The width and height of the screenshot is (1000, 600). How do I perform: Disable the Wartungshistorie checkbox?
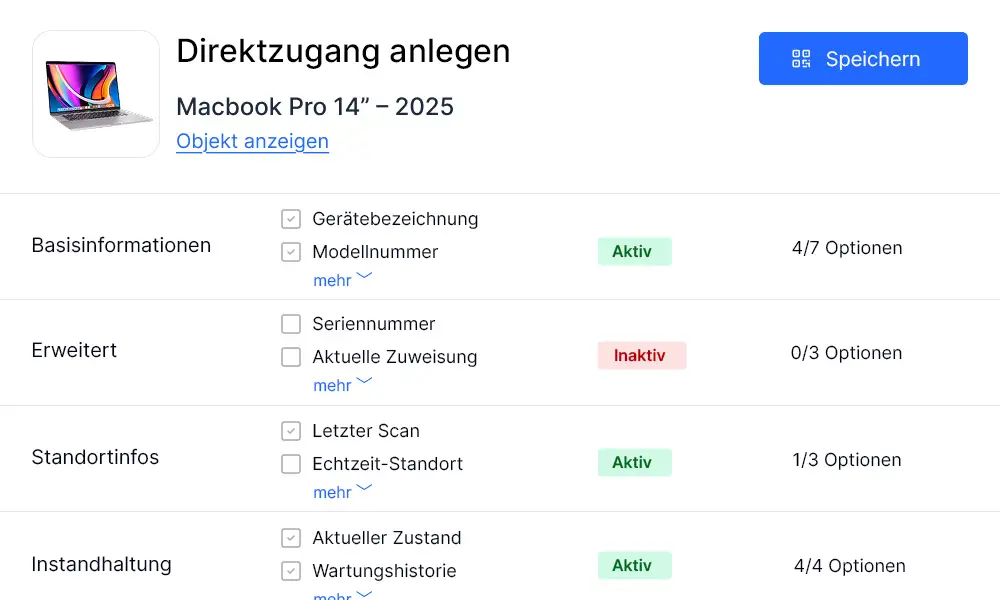[291, 571]
